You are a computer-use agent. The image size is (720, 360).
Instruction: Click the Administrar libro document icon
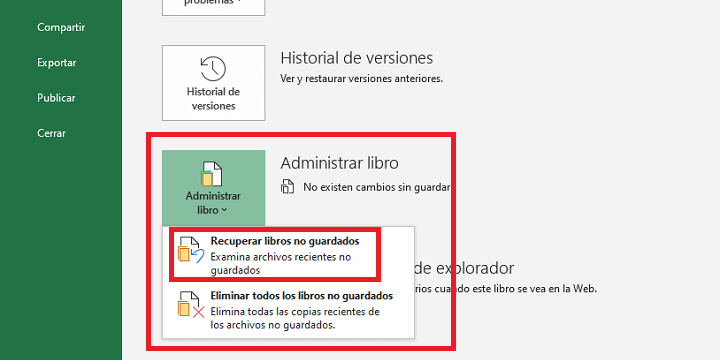(x=212, y=174)
